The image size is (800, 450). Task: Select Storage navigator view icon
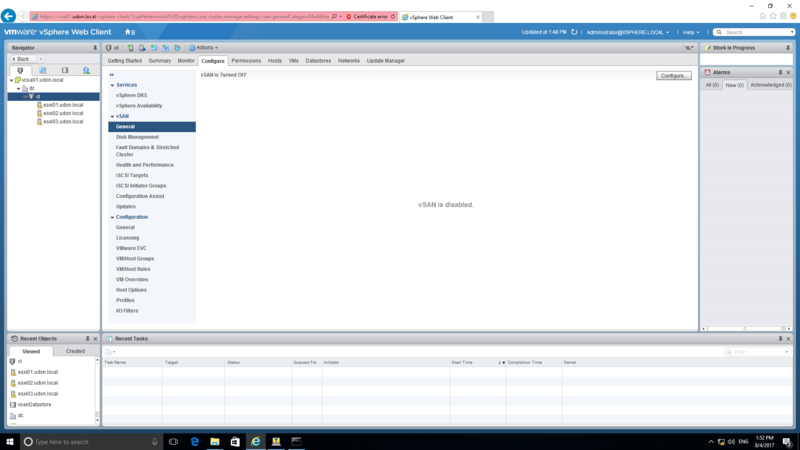(65, 70)
